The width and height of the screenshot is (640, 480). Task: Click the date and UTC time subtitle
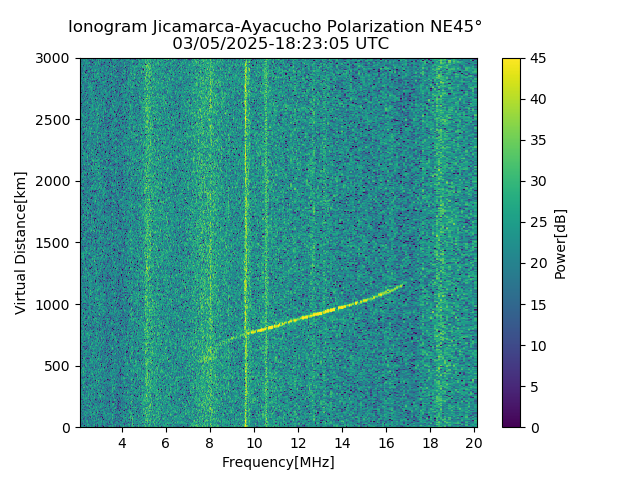pos(280,43)
